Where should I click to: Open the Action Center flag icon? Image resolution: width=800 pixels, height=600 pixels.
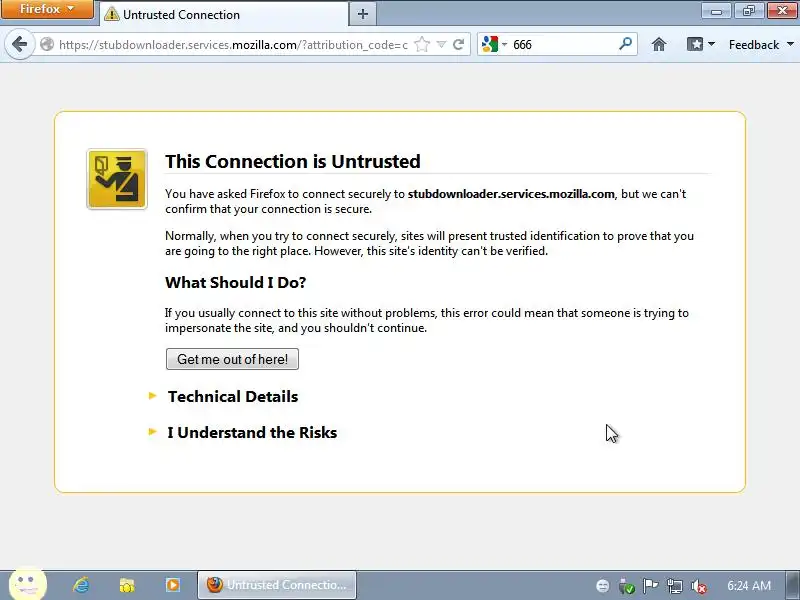[650, 586]
